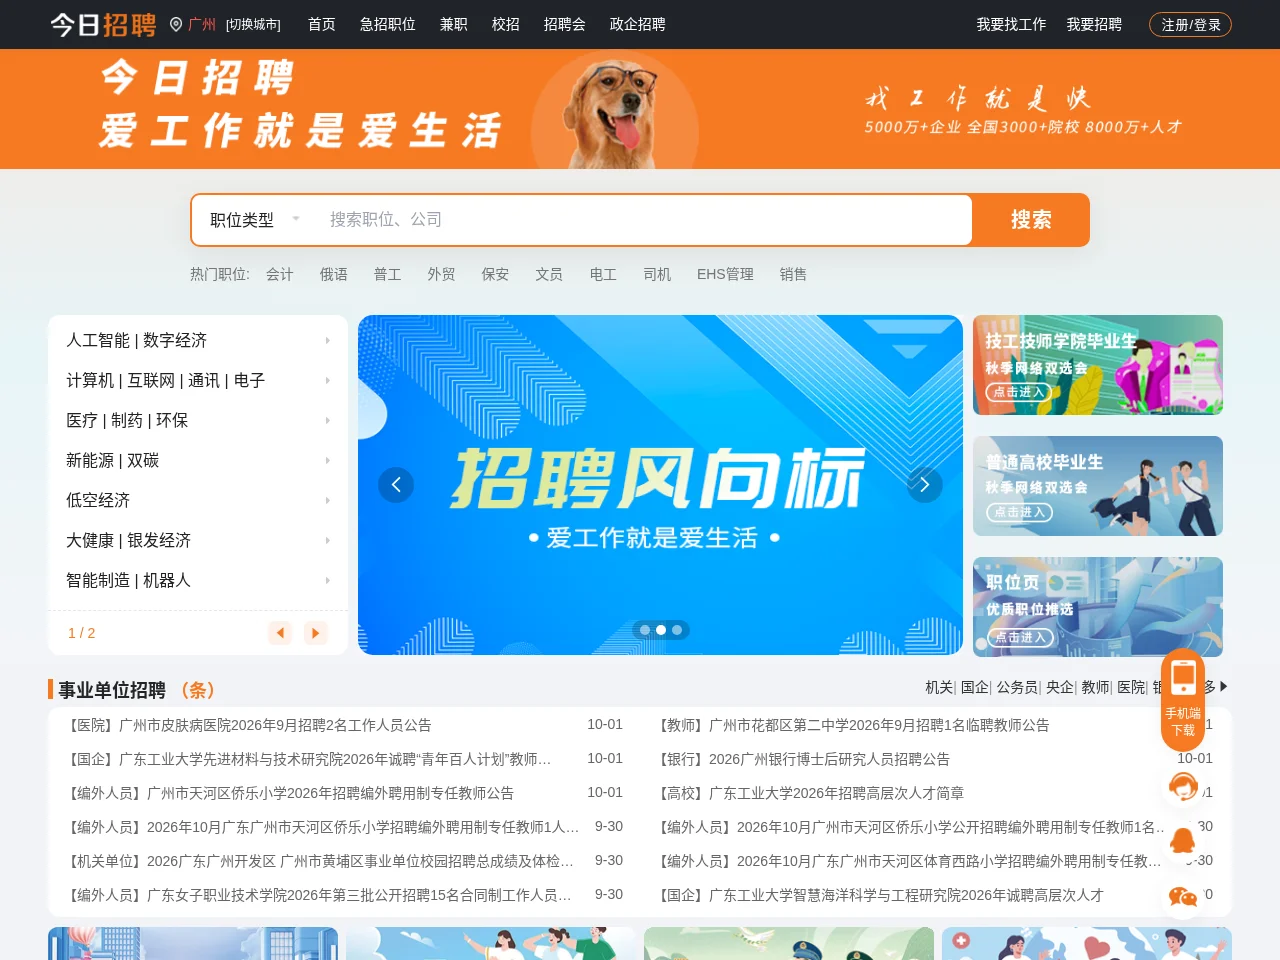Filter listings by 央企
This screenshot has width=1280, height=960.
tap(1060, 687)
